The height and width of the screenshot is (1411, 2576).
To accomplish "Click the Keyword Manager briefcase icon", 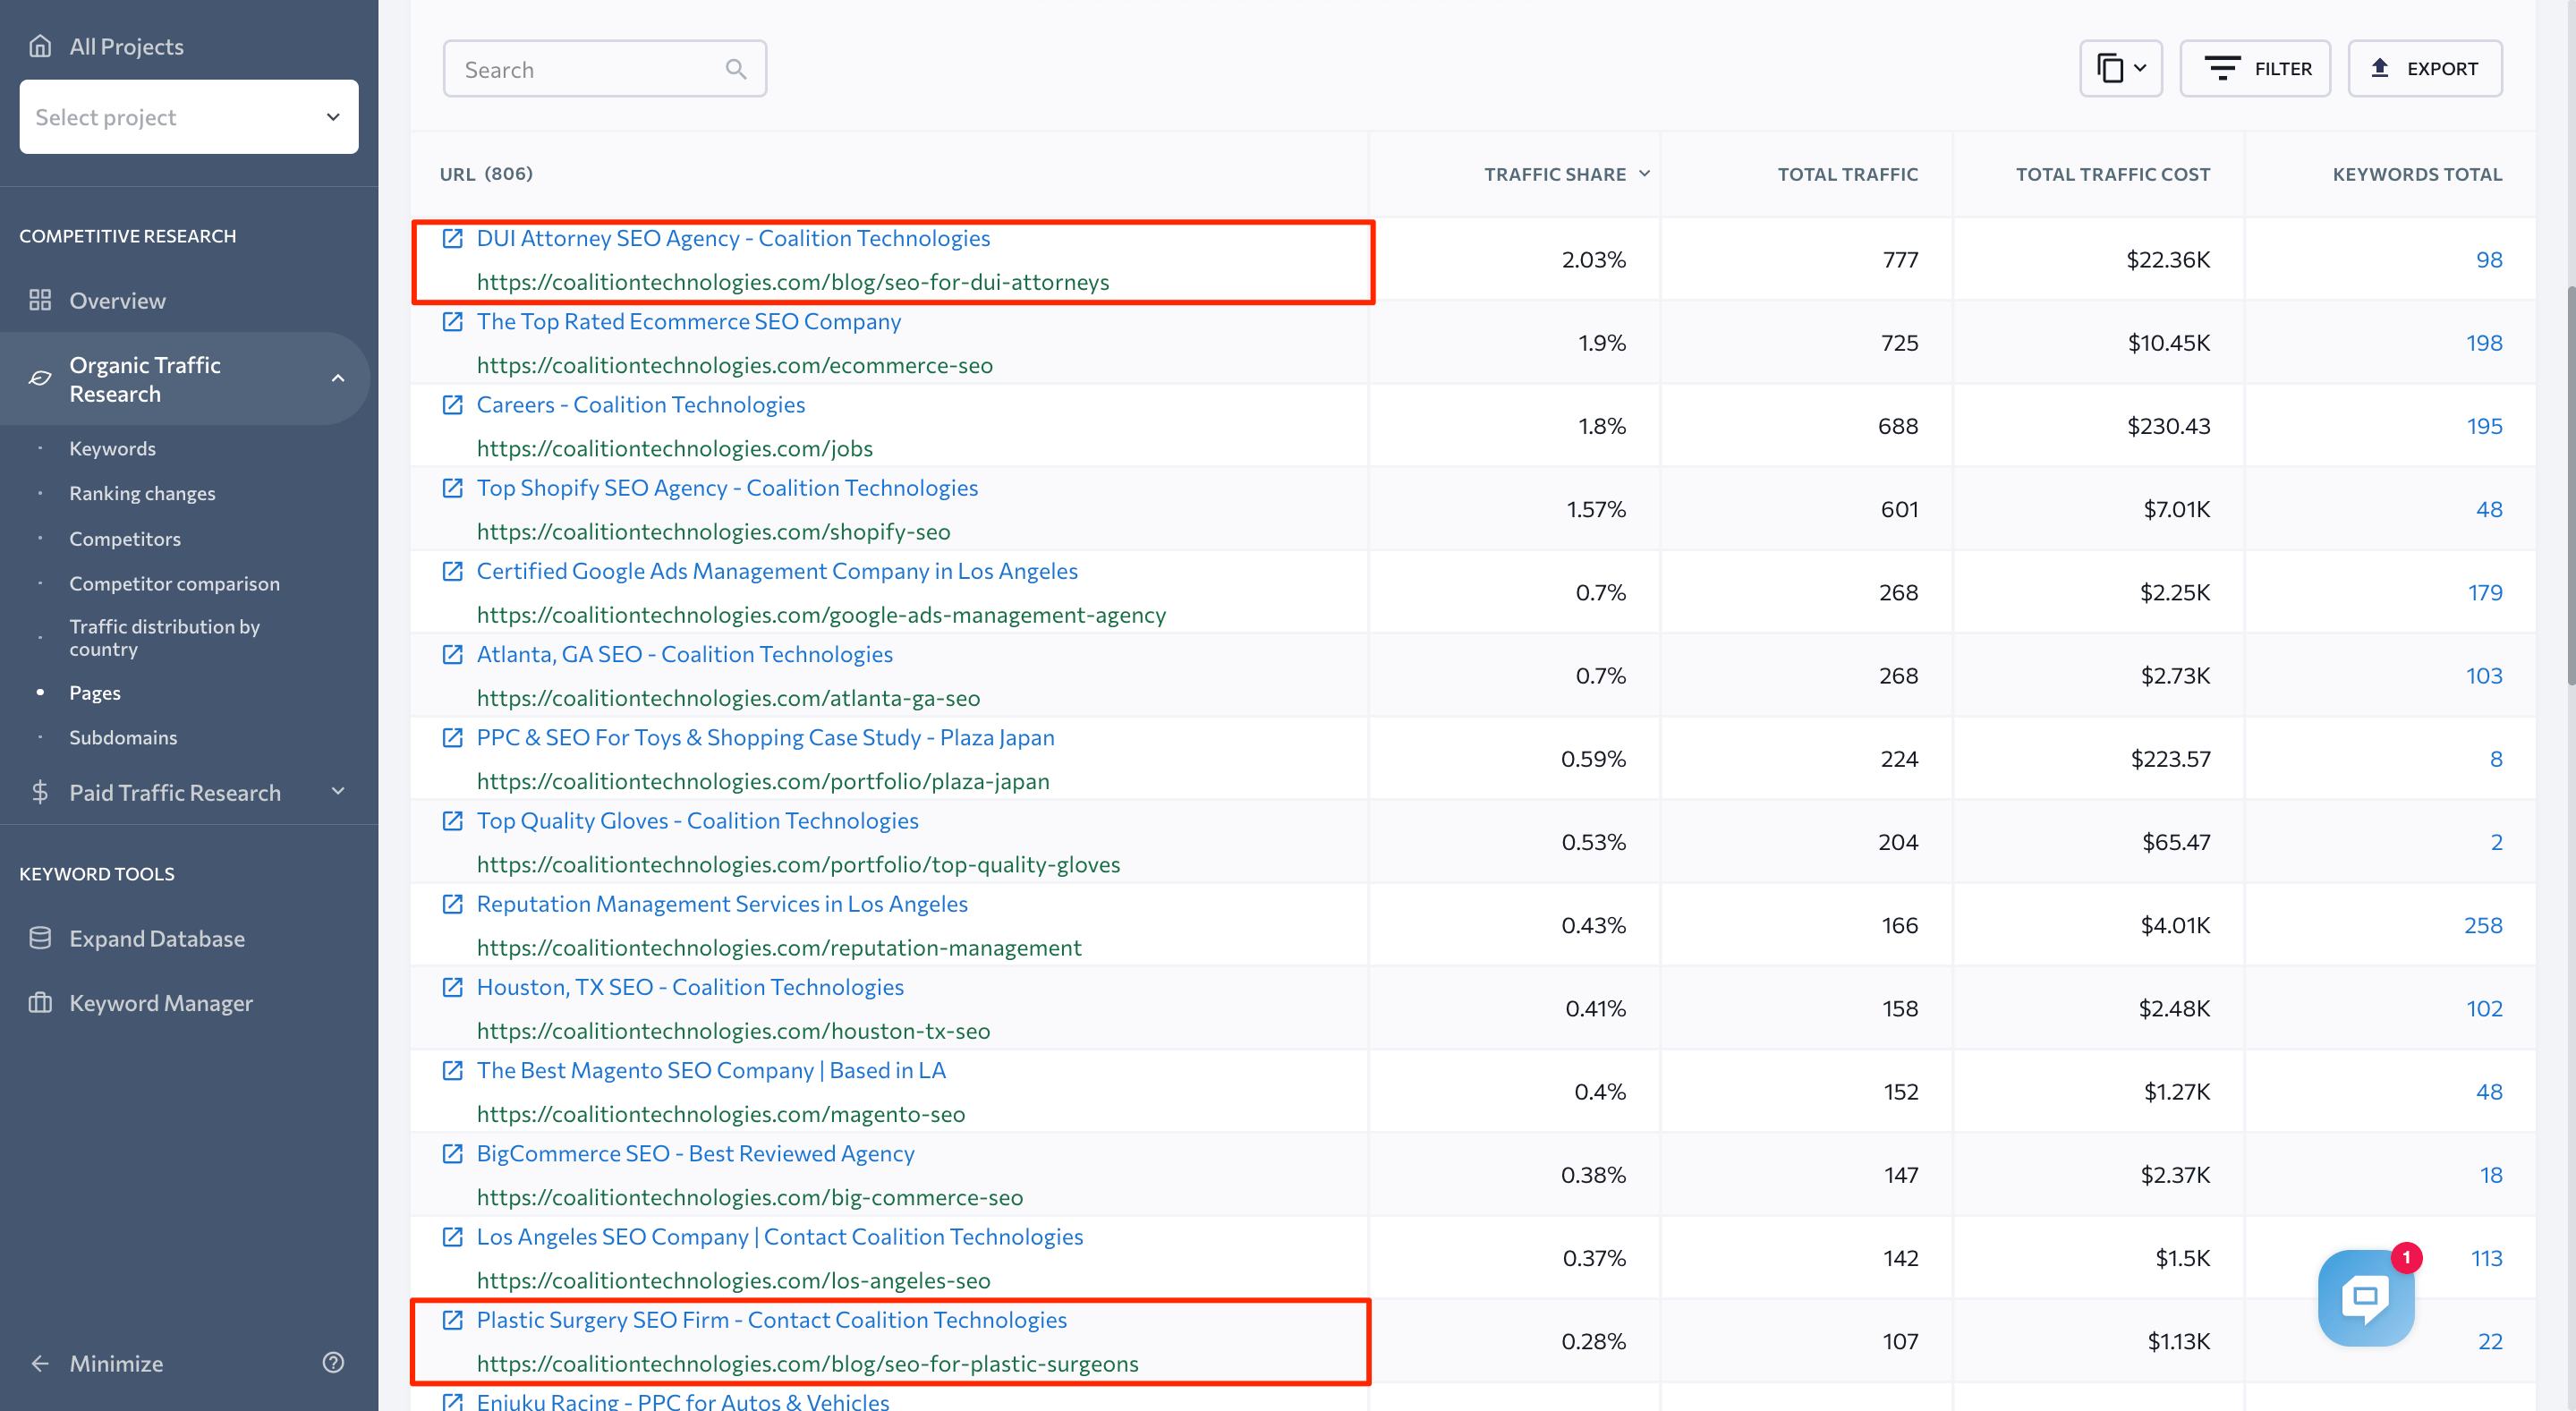I will (40, 1002).
